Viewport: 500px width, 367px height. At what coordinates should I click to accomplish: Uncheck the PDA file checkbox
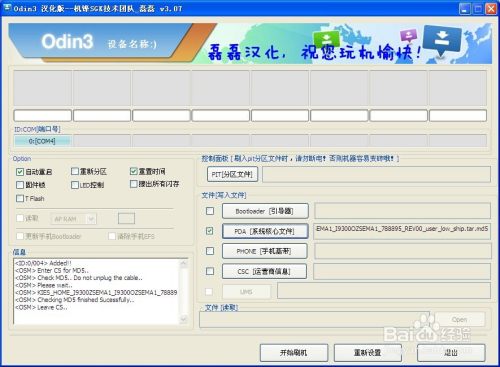tap(210, 231)
